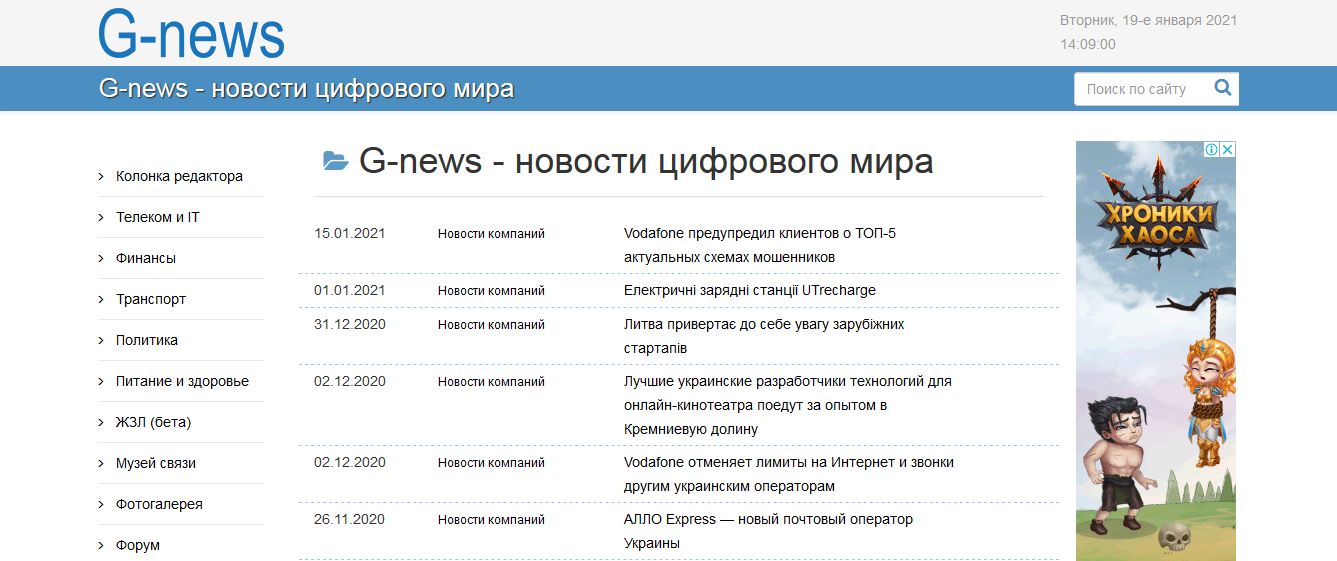Click the date 15.01.2021
Screen dimensions: 1337x561
point(350,233)
